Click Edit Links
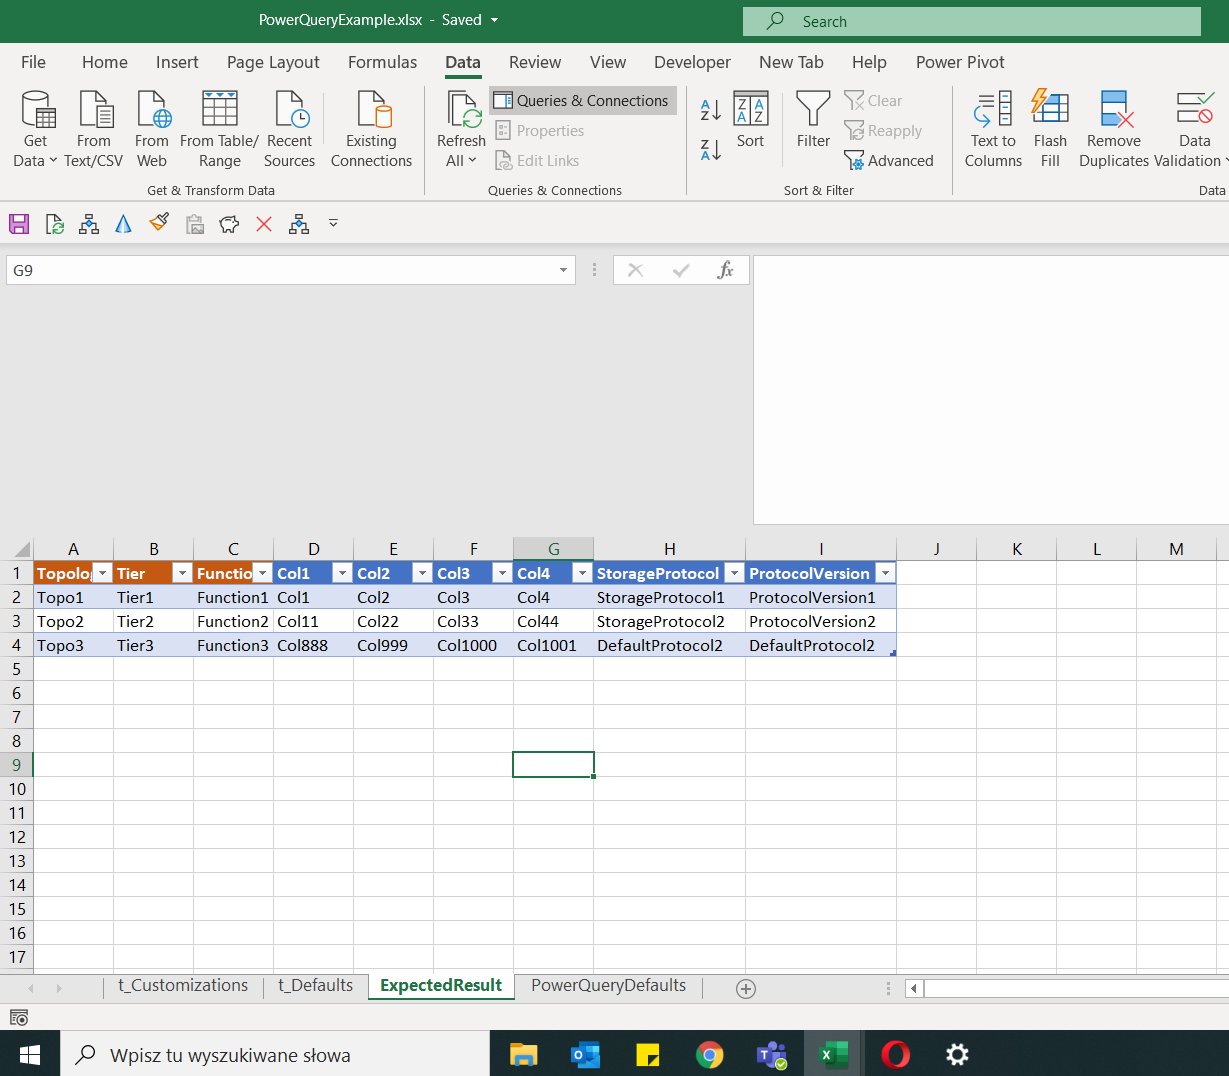The height and width of the screenshot is (1076, 1229). tap(537, 161)
